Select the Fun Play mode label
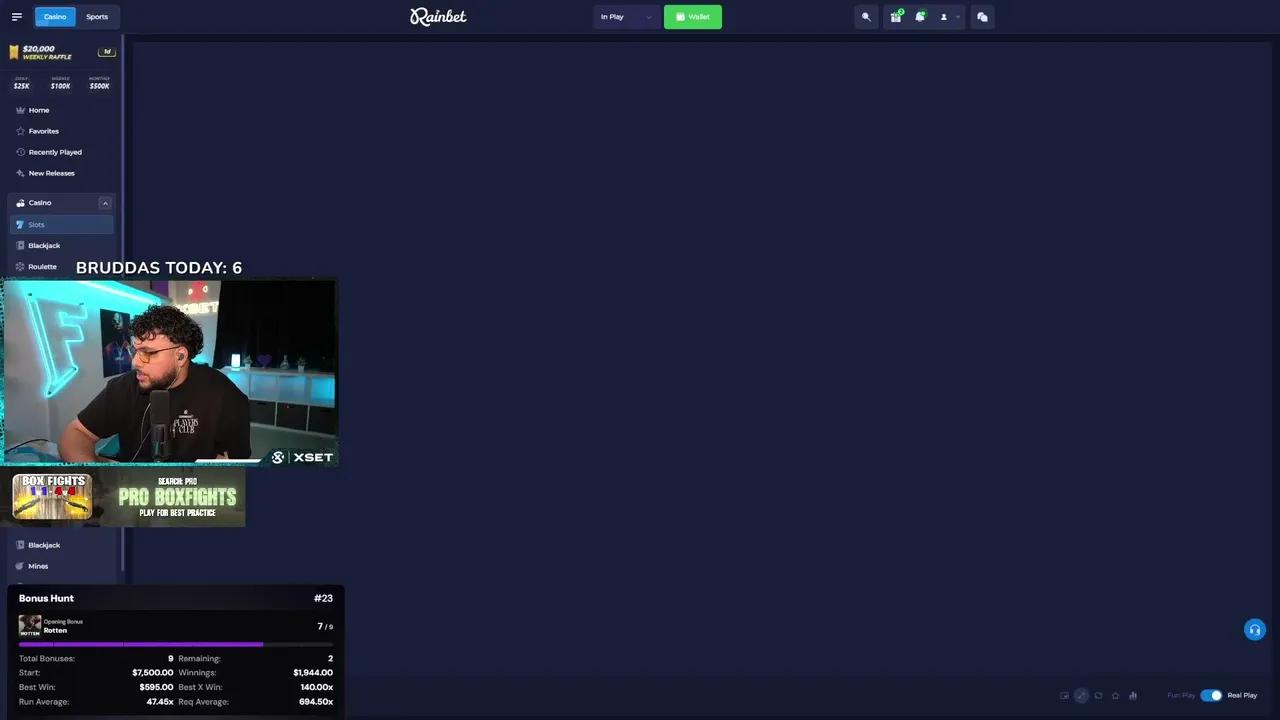This screenshot has height=720, width=1280. point(1181,695)
